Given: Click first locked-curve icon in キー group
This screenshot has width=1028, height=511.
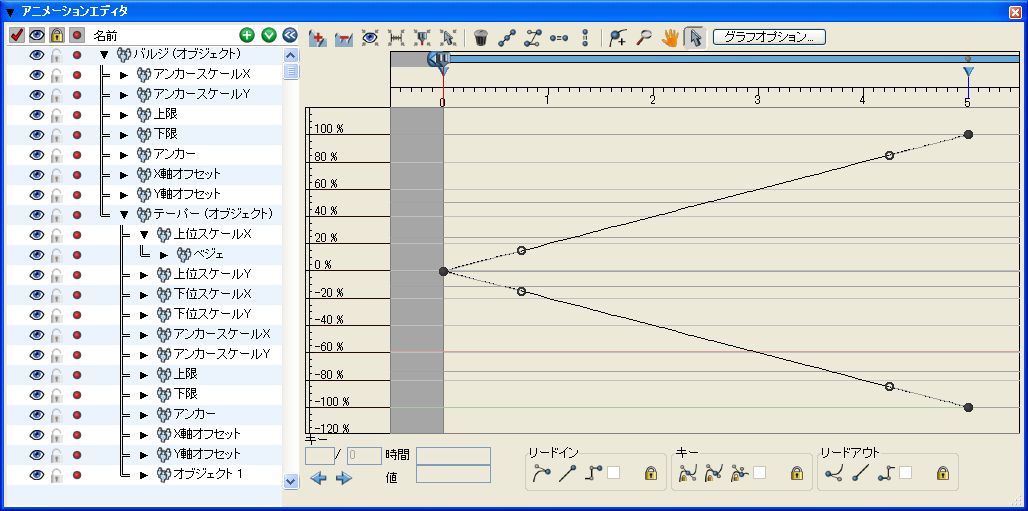Looking at the screenshot, I should pyautogui.click(x=688, y=473).
